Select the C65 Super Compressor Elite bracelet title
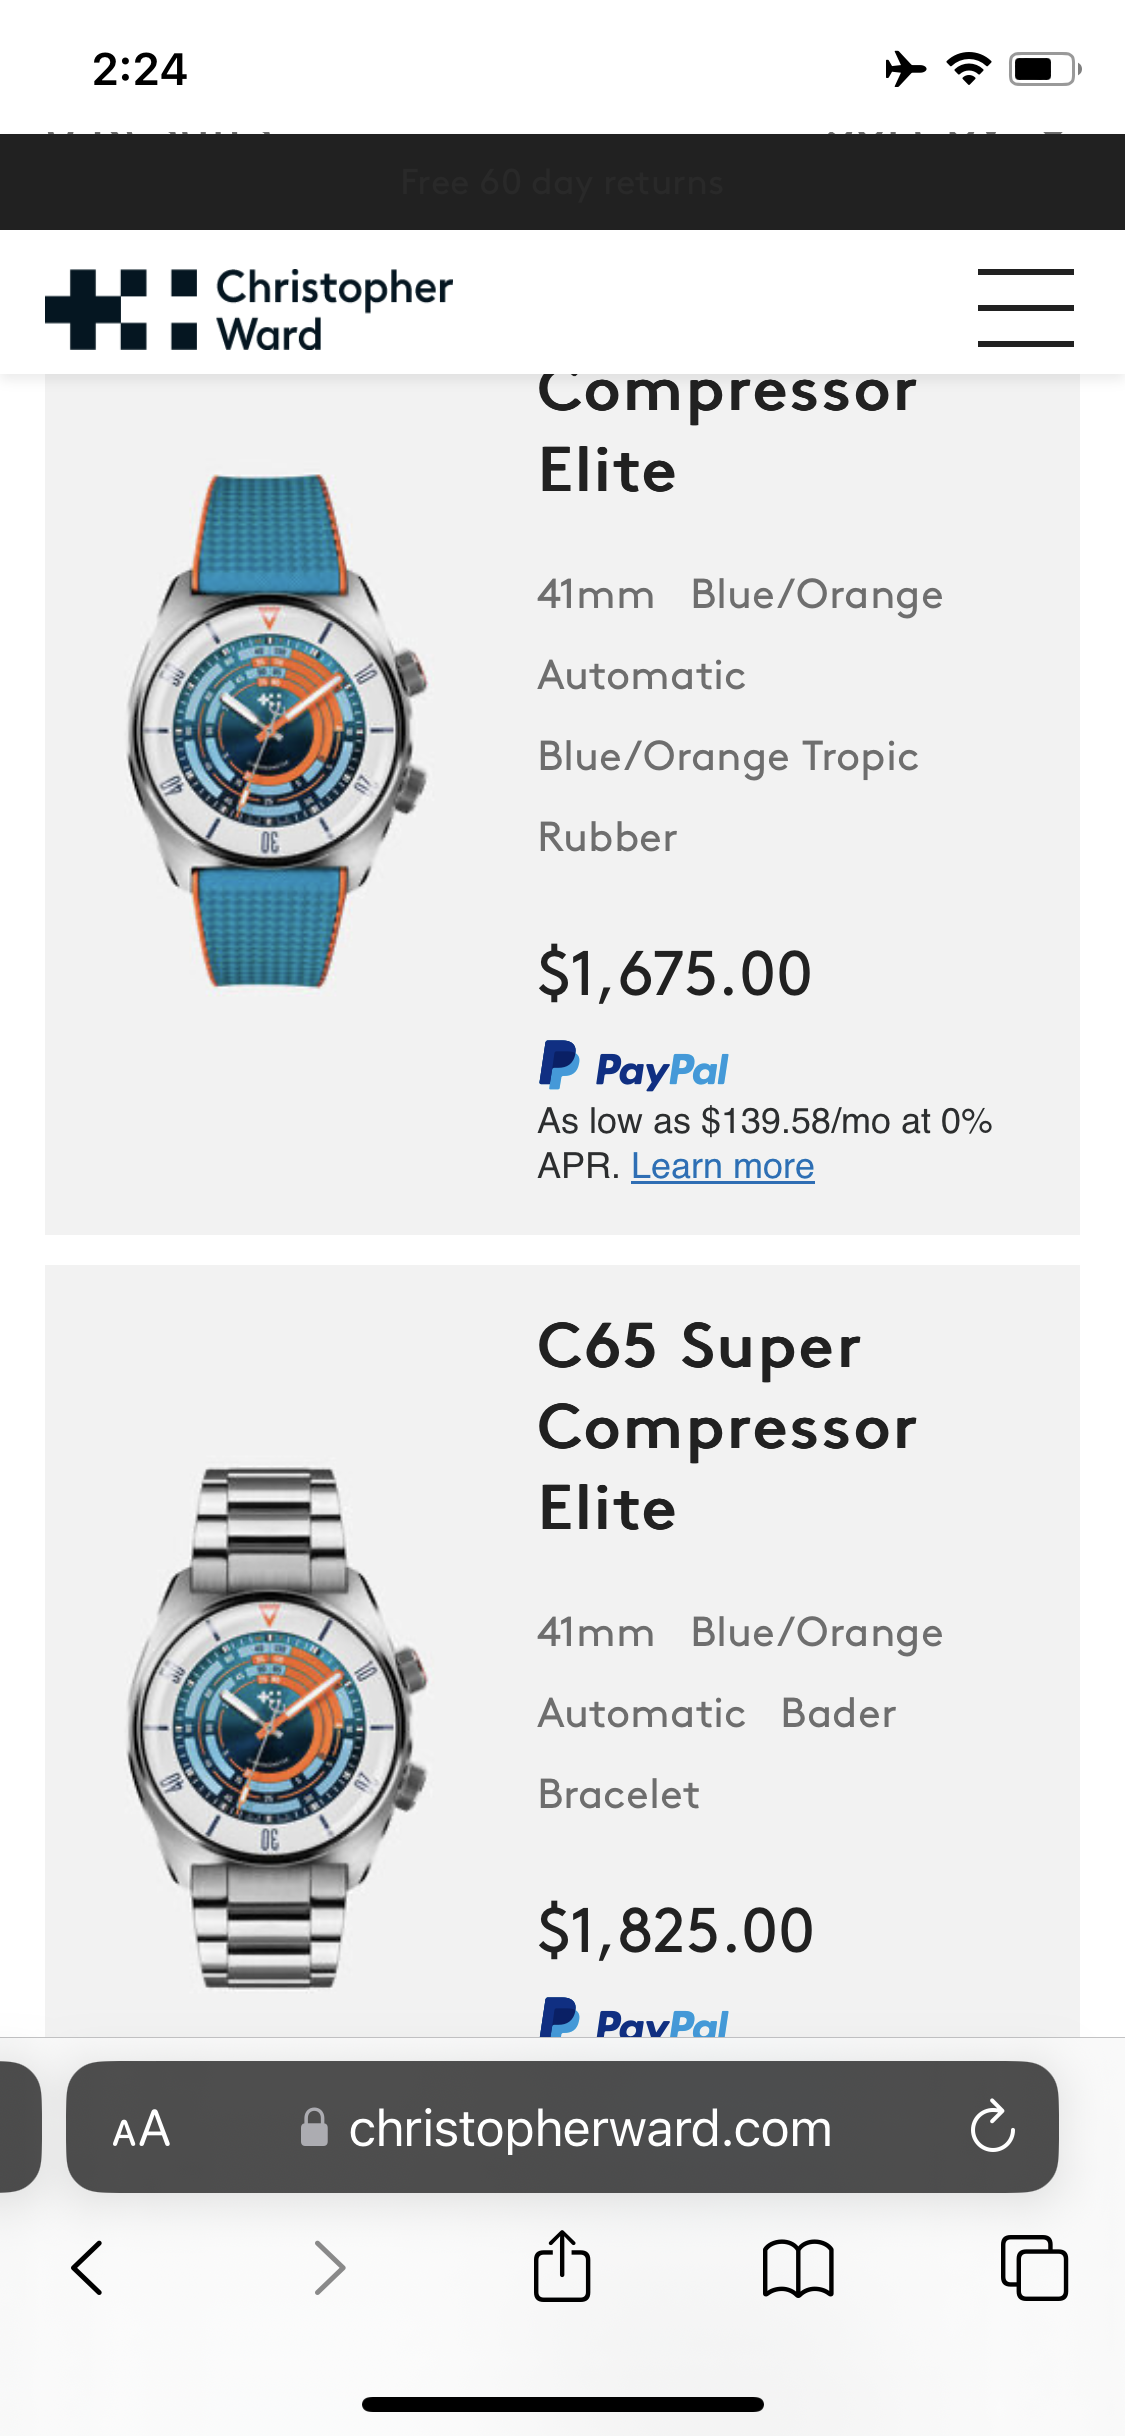 click(x=727, y=1426)
